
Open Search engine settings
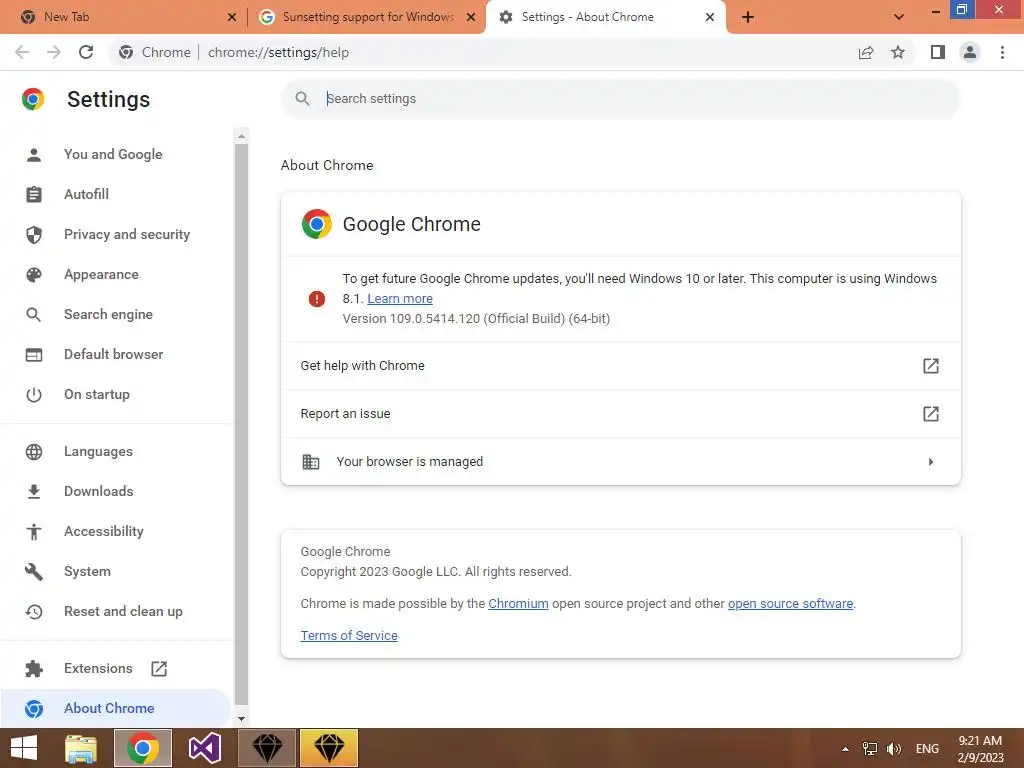(x=108, y=314)
